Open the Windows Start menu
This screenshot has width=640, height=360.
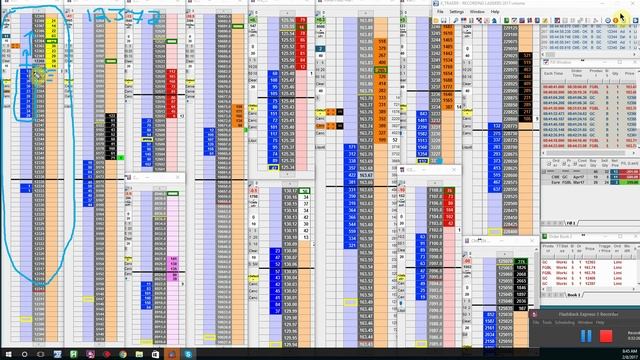pyautogui.click(x=8, y=354)
